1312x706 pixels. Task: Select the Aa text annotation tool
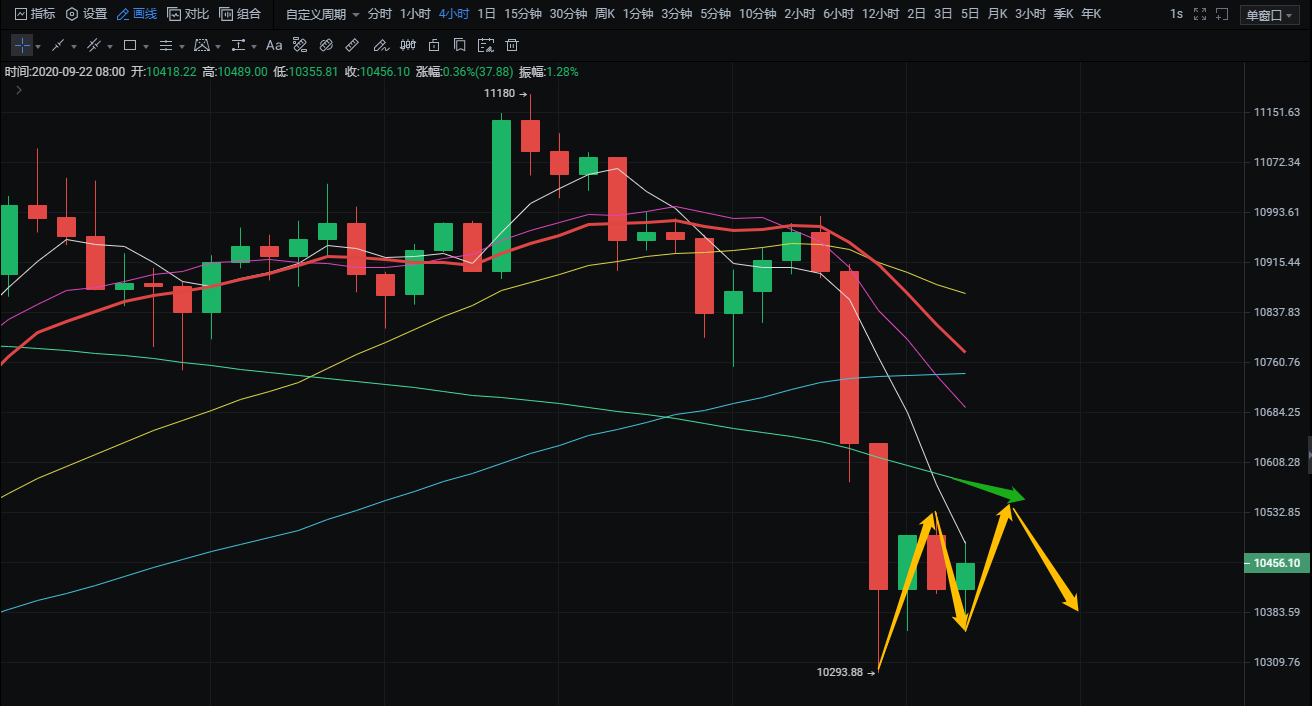[274, 46]
